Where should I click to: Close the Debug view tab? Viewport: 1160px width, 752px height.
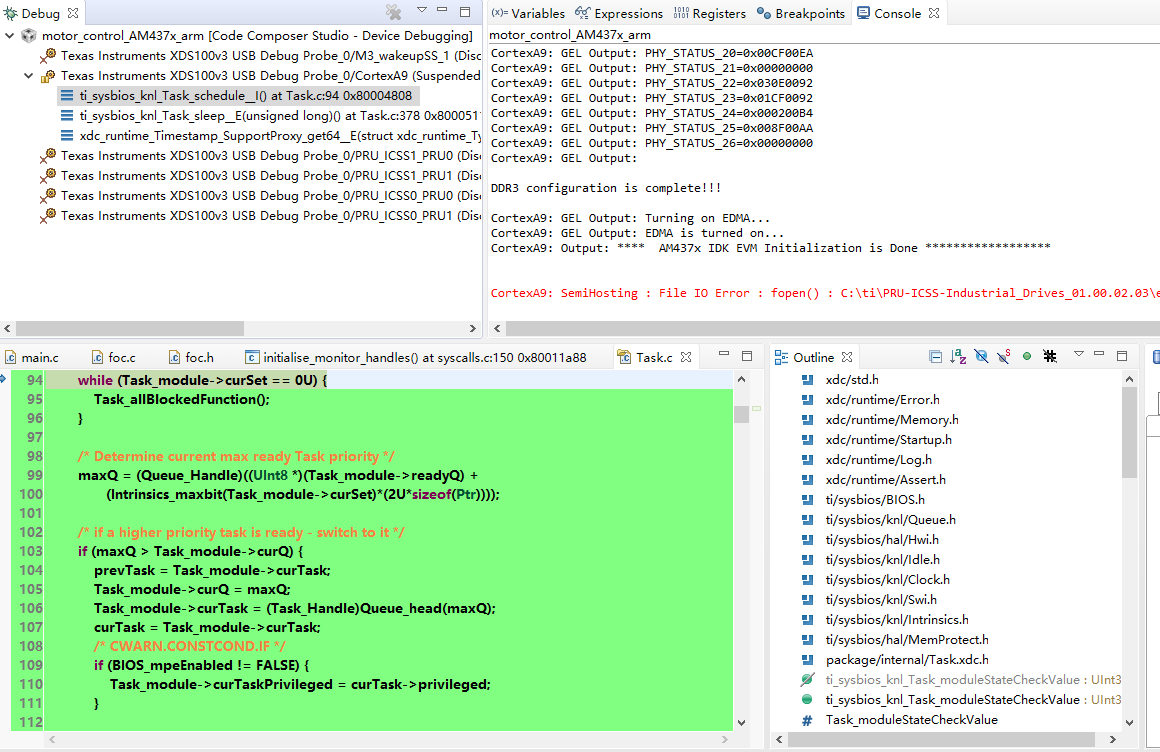click(x=72, y=13)
